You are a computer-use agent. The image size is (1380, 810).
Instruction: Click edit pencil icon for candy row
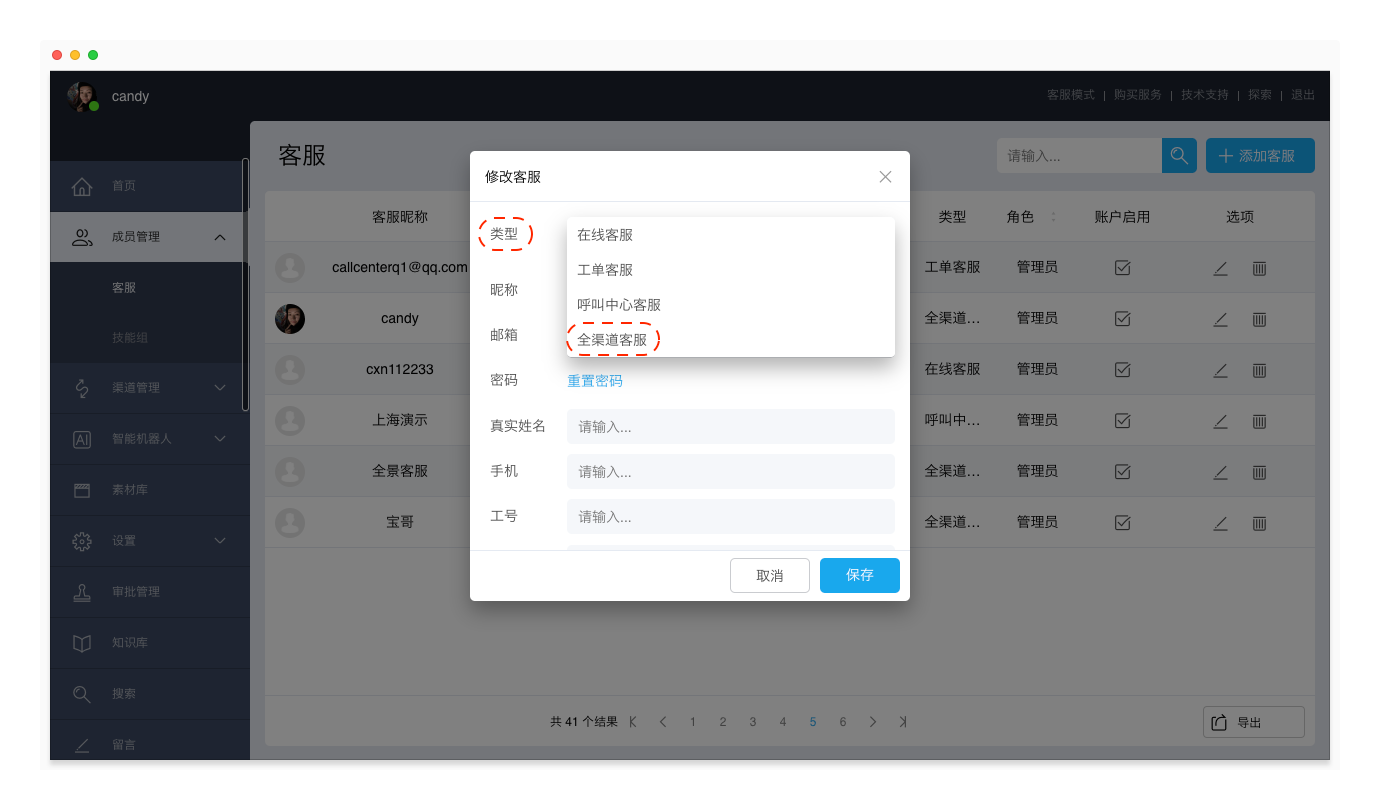click(x=1220, y=319)
